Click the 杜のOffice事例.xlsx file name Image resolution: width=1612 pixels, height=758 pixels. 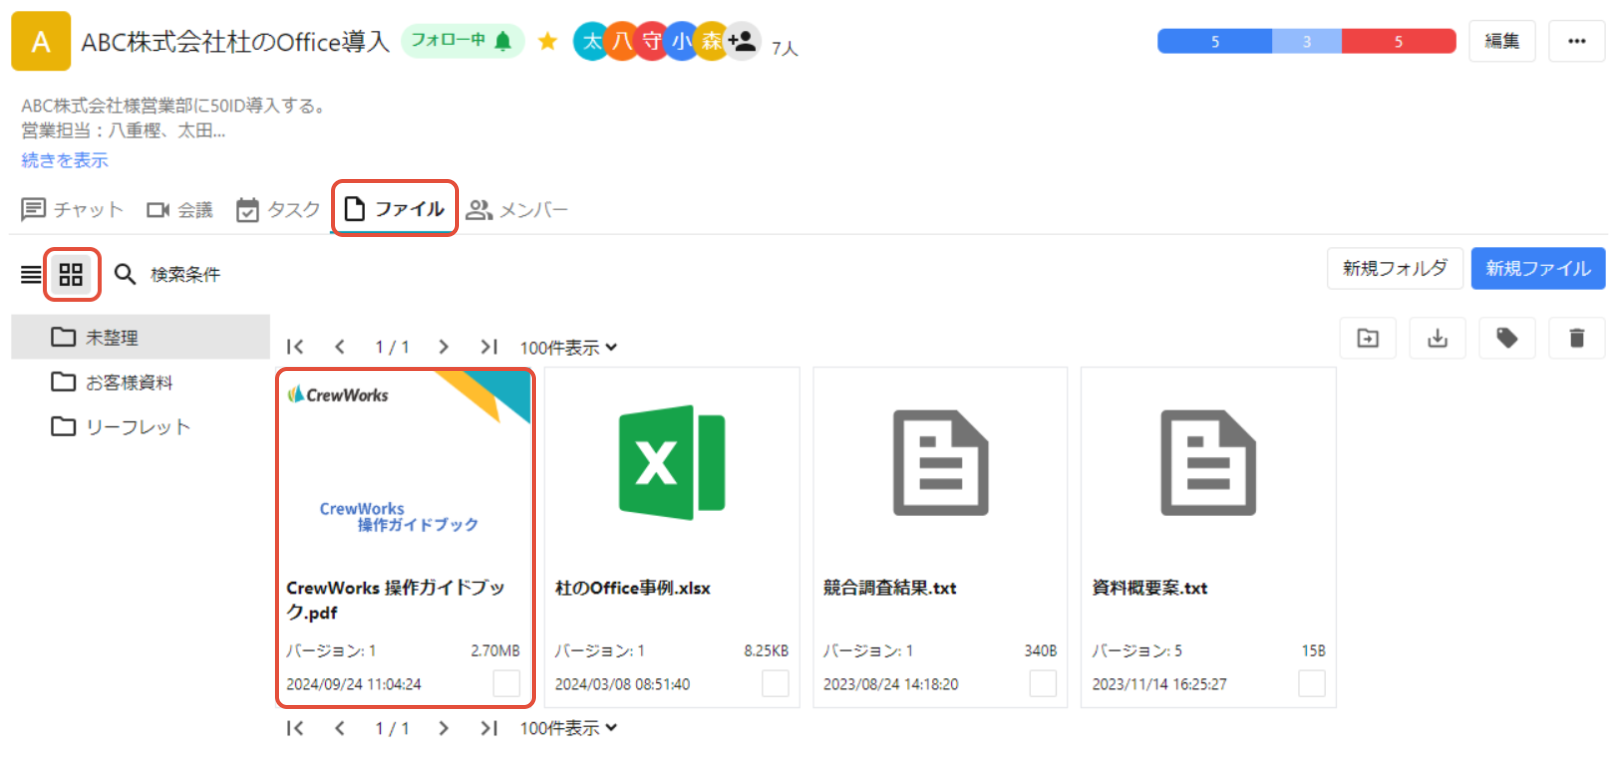(x=633, y=588)
